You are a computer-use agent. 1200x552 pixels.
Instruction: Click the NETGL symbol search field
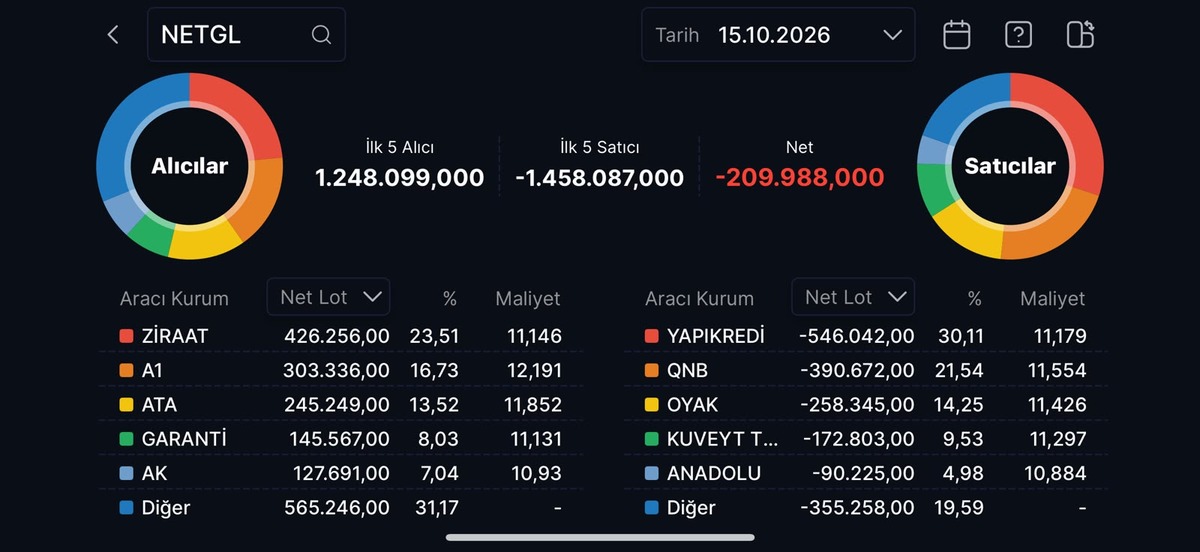click(x=246, y=35)
